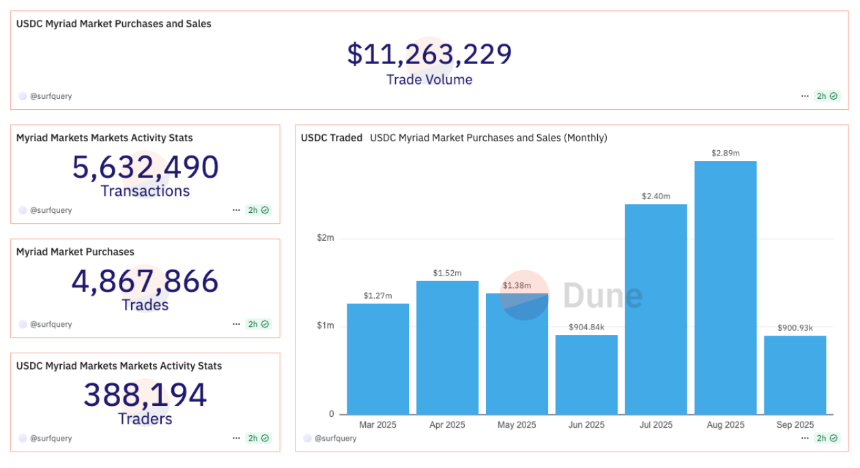Open the three-dot menu on Trades panel
This screenshot has height=468, width=860.
236,324
